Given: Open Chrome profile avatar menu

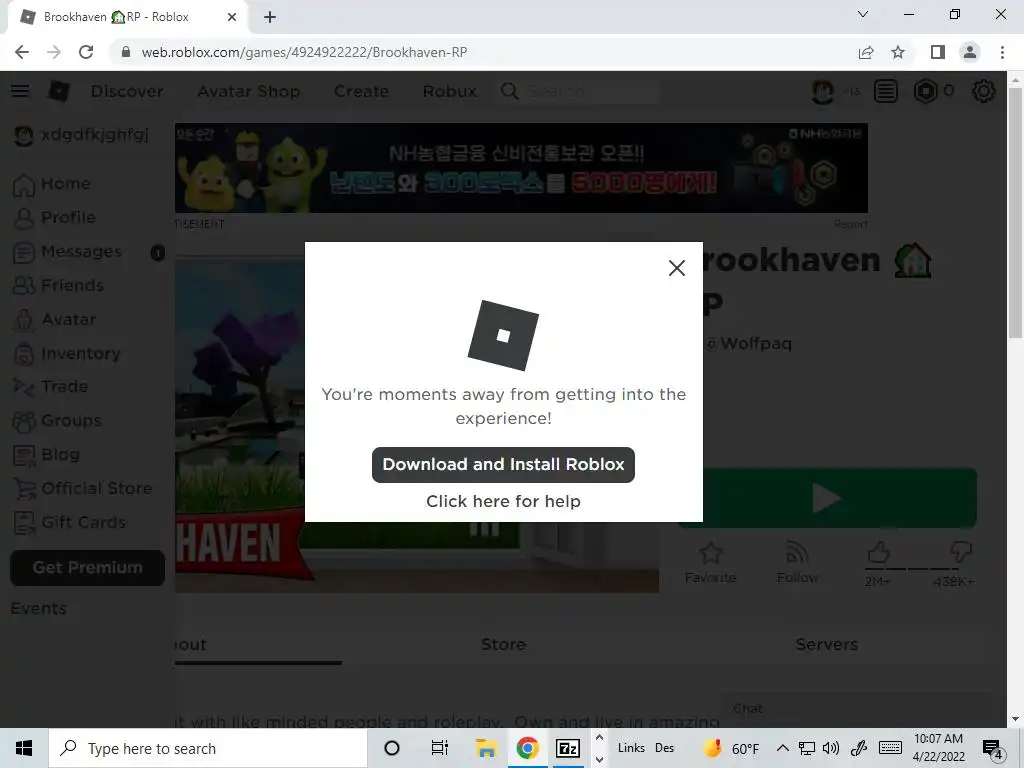Looking at the screenshot, I should pos(970,52).
